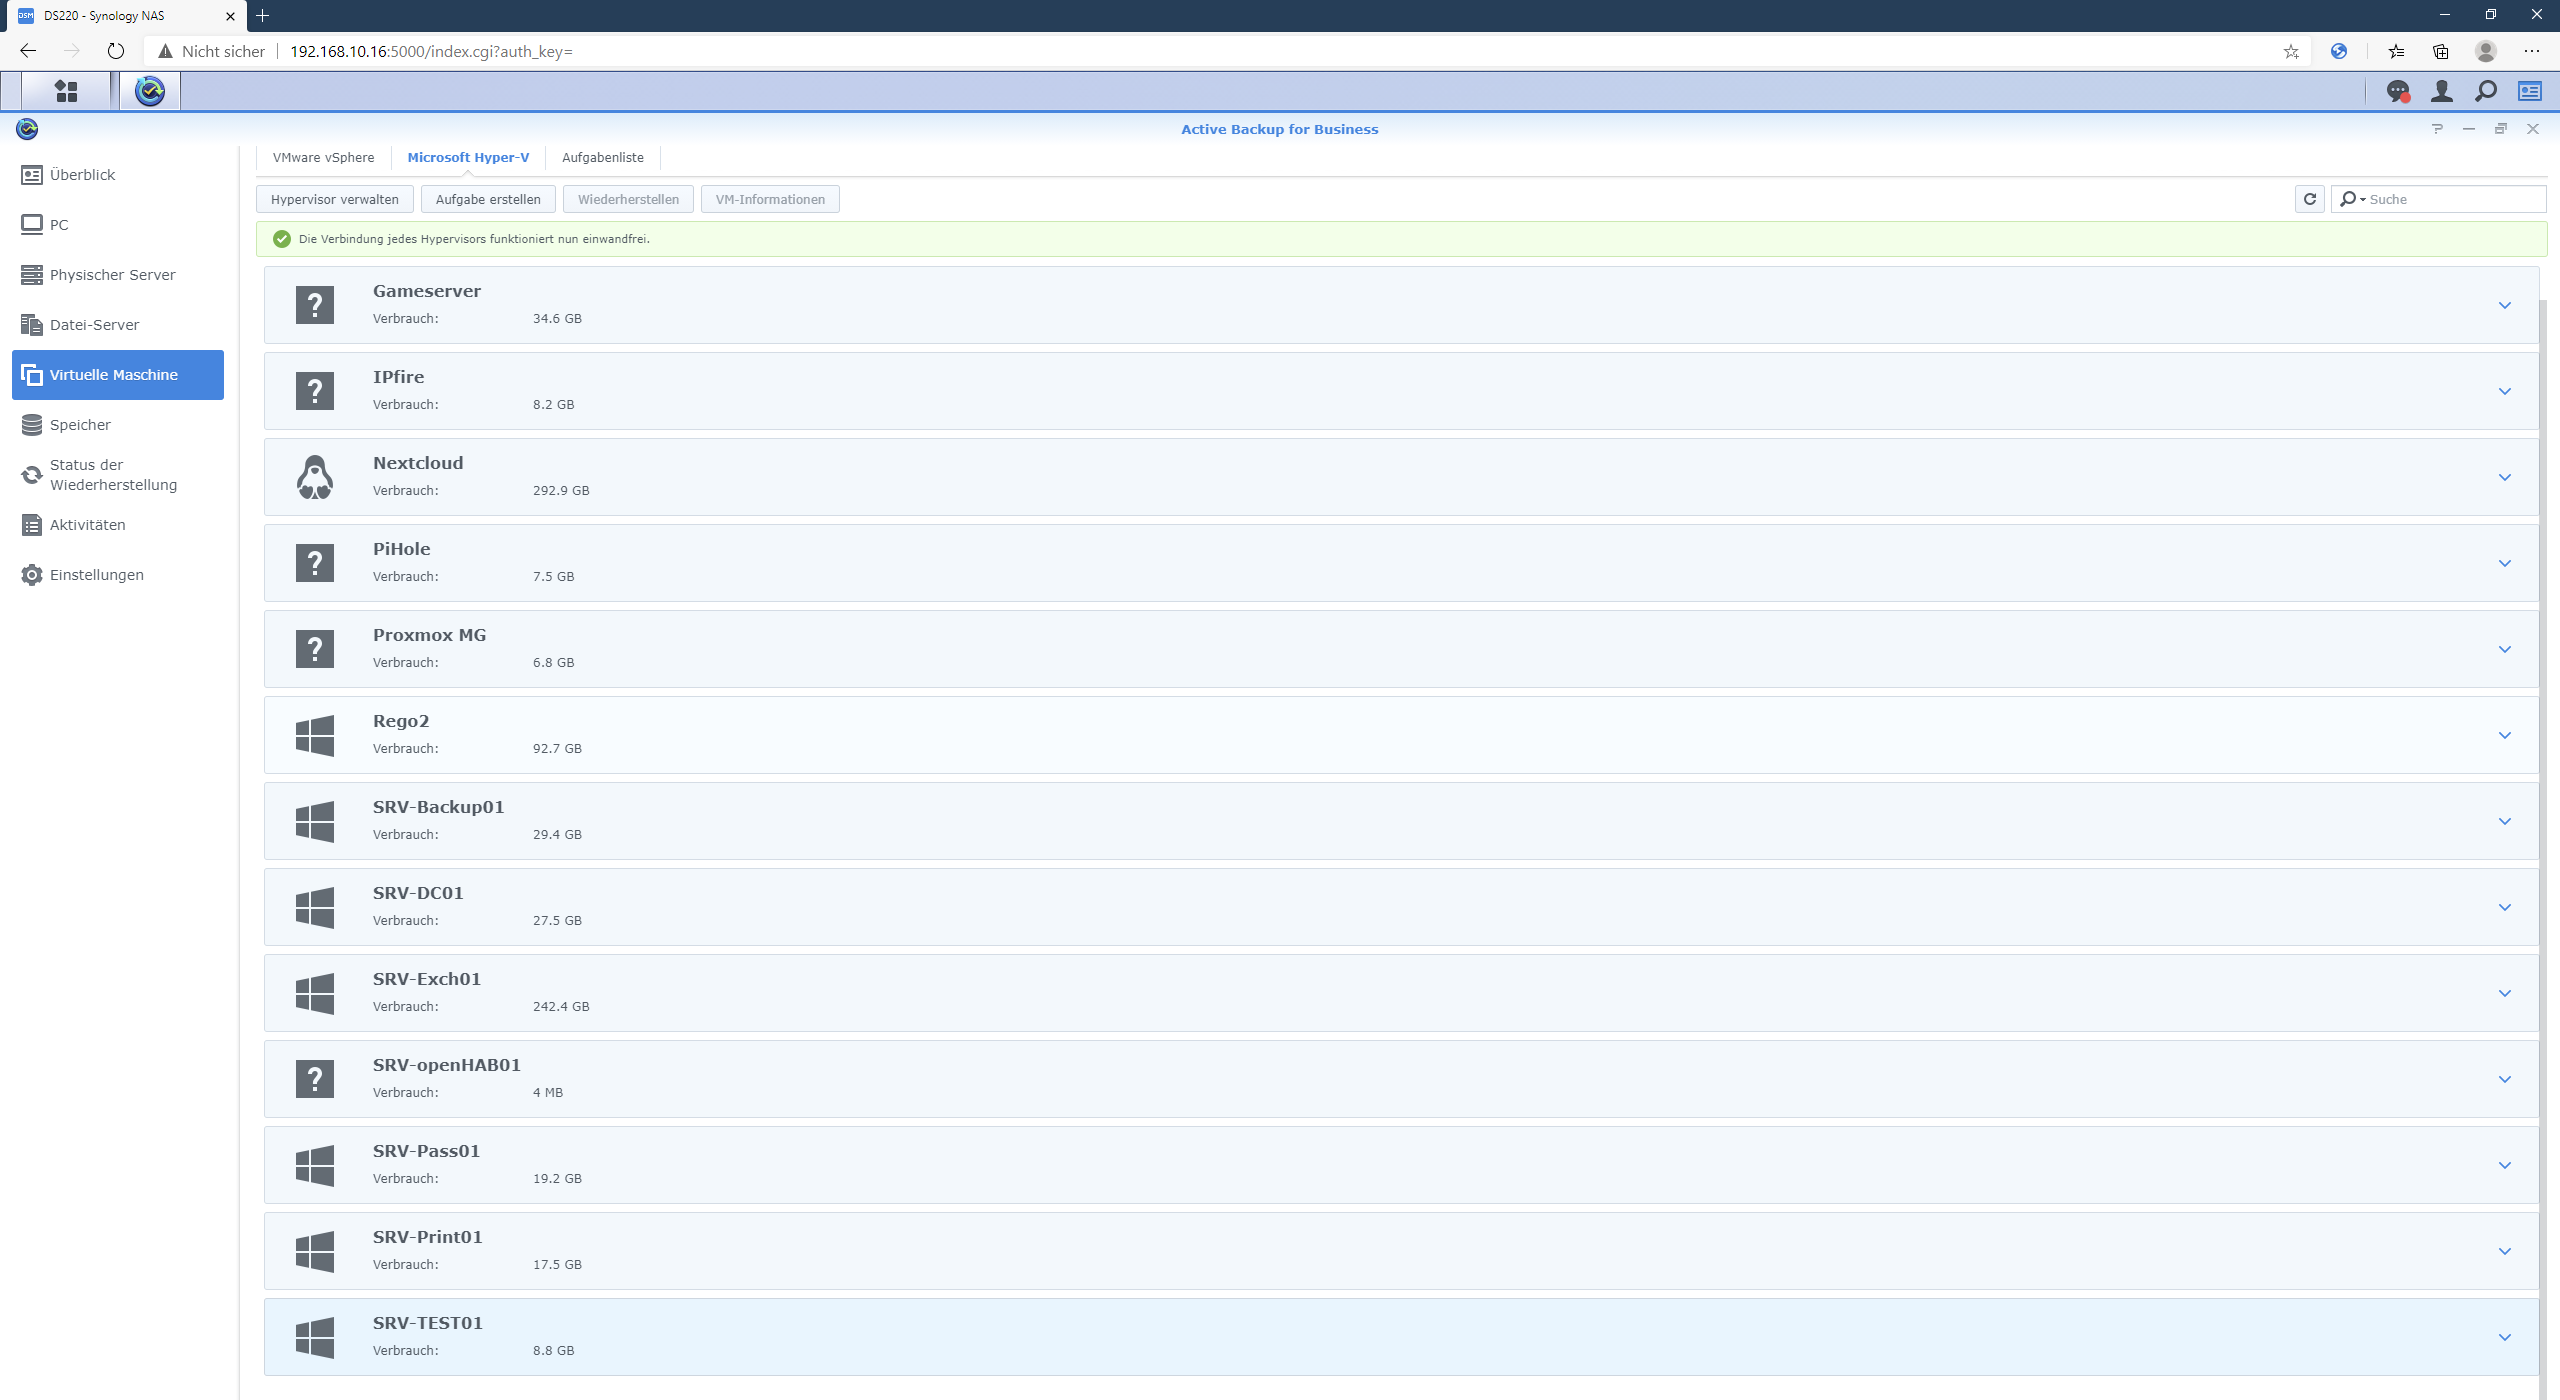Switch to the VMware vSphere tab

(x=323, y=157)
